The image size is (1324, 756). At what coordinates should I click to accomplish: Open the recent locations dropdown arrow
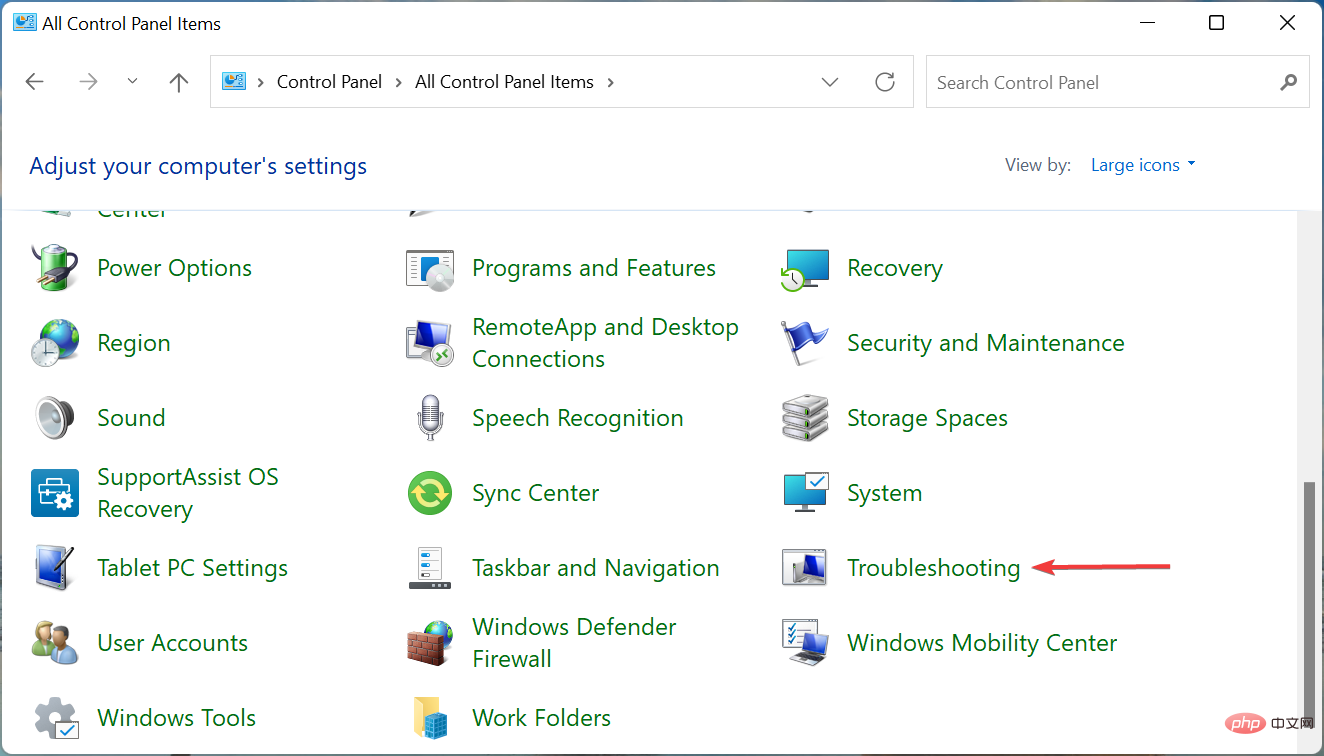coord(133,82)
